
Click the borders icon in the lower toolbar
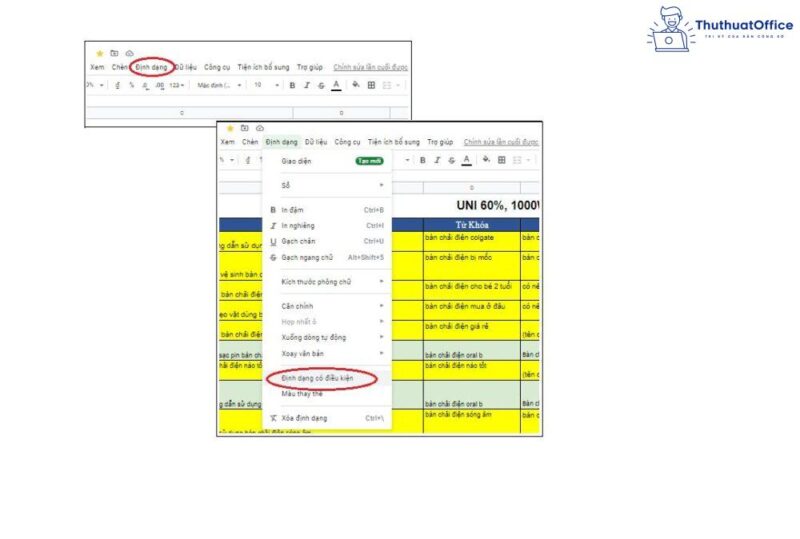[502, 160]
